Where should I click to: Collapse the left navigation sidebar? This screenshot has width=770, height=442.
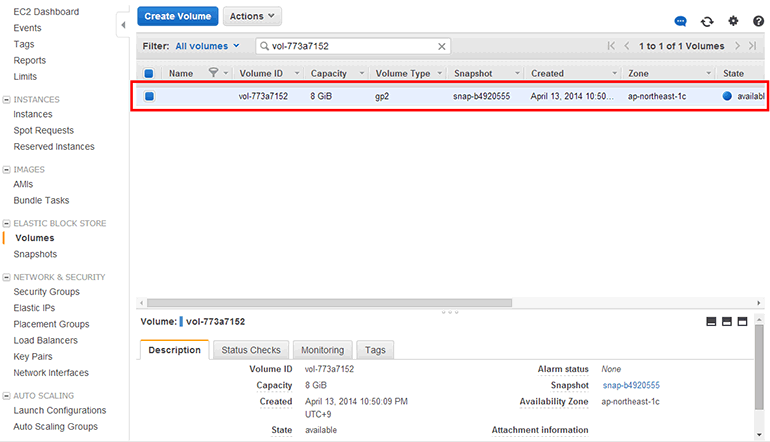point(123,23)
